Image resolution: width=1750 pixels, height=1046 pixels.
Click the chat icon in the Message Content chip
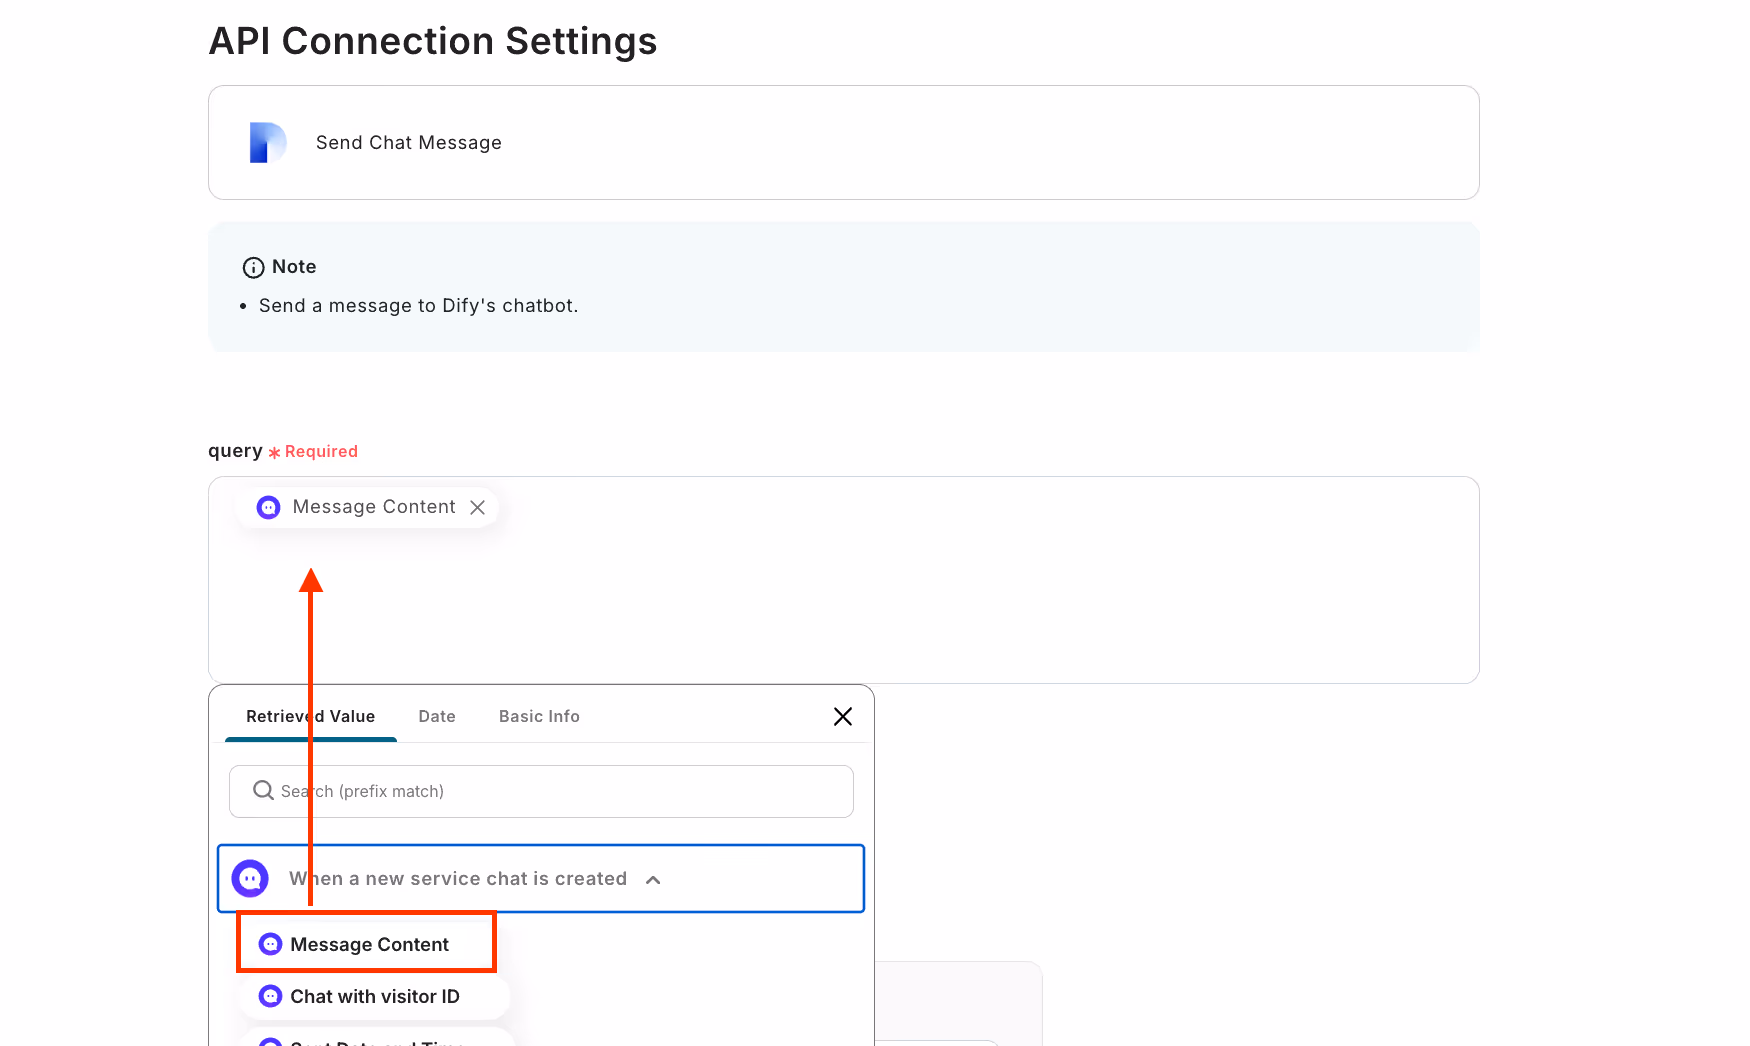(x=269, y=507)
